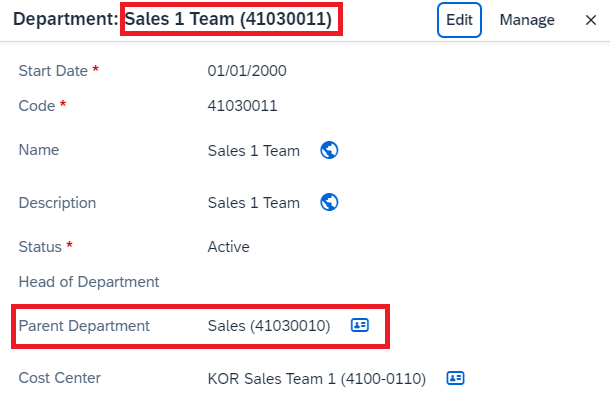The image size is (610, 401).
Task: Close the Department detail panel
Action: tap(591, 20)
